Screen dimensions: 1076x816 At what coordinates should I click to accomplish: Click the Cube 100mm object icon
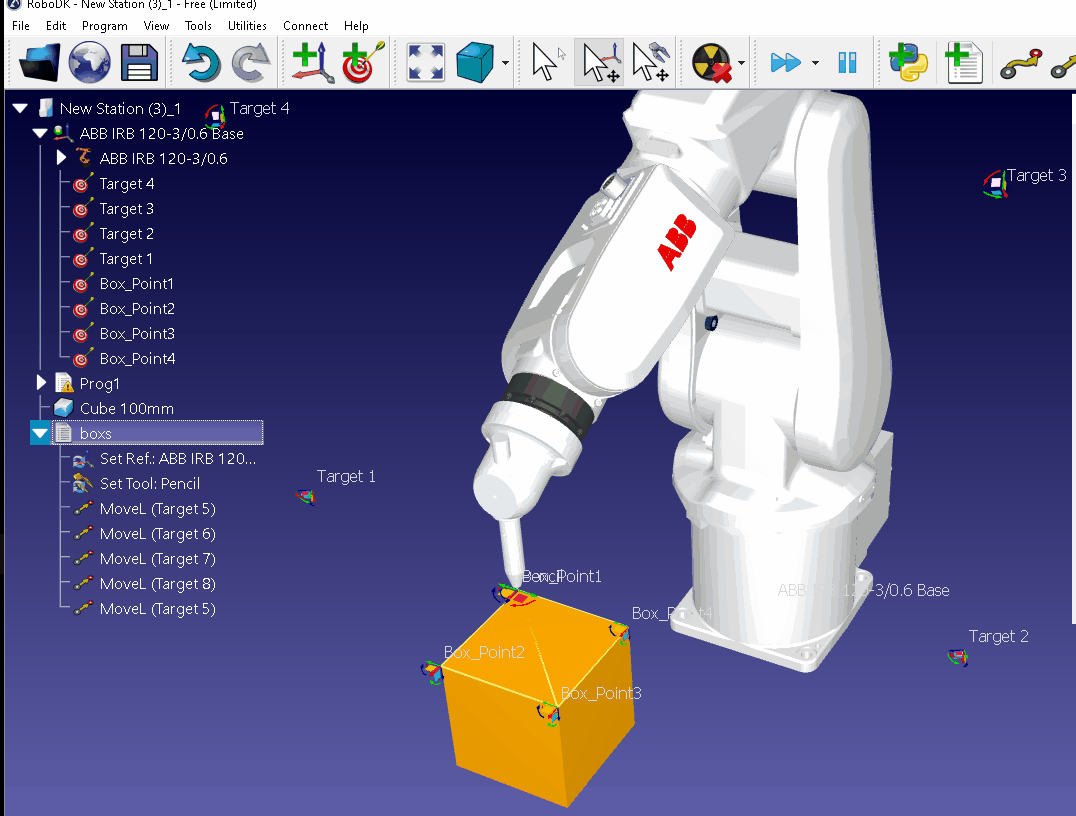[63, 408]
